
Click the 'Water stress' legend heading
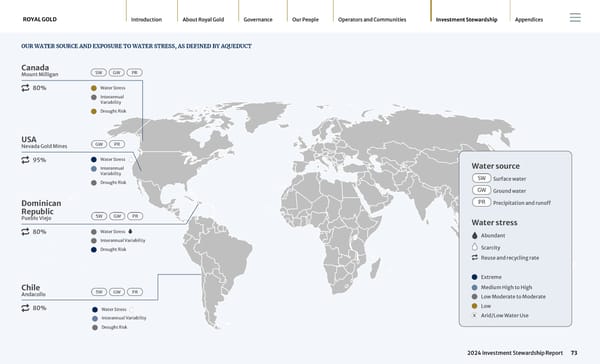[494, 222]
